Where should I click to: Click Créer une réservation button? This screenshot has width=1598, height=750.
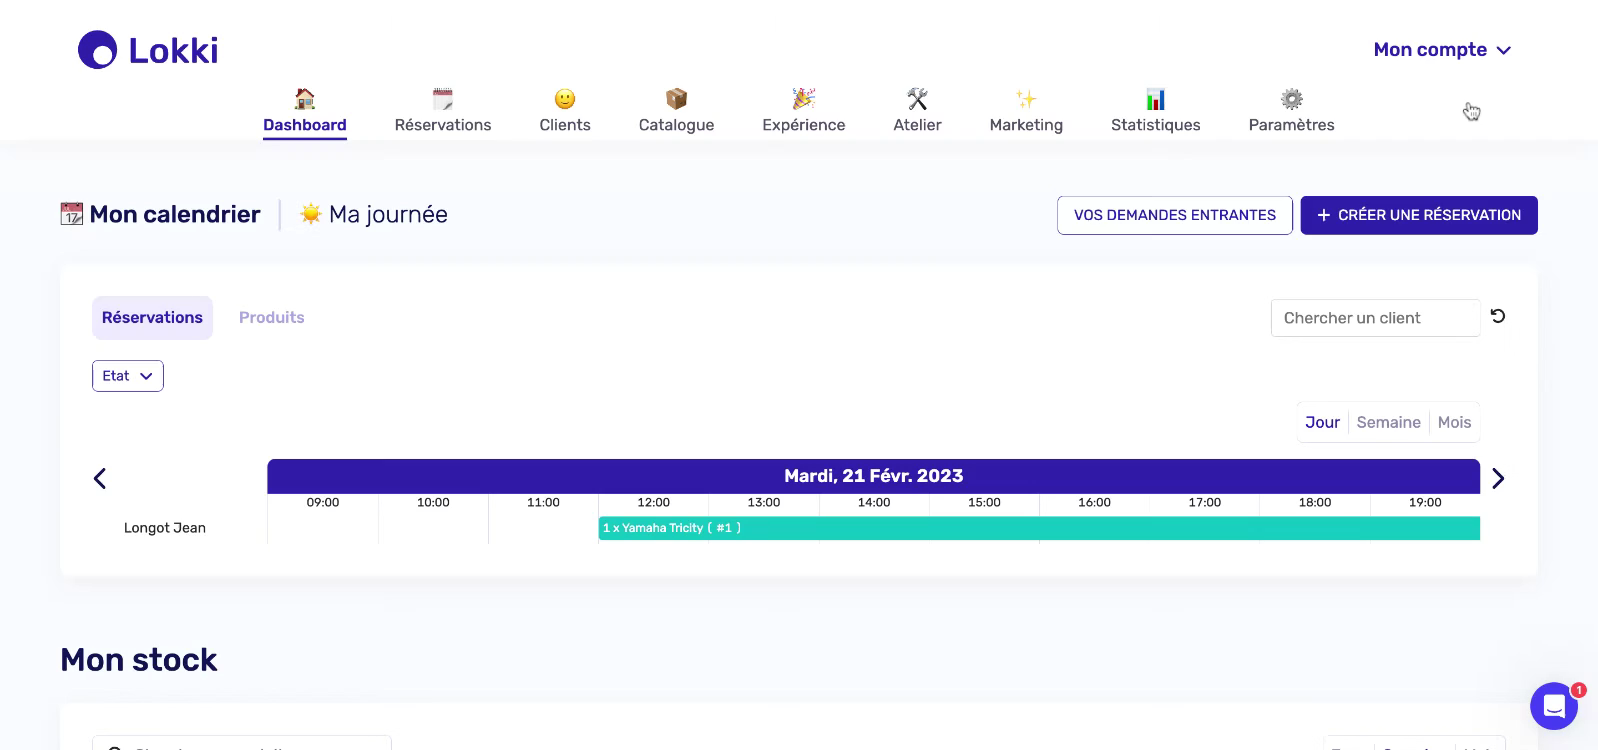[1419, 215]
